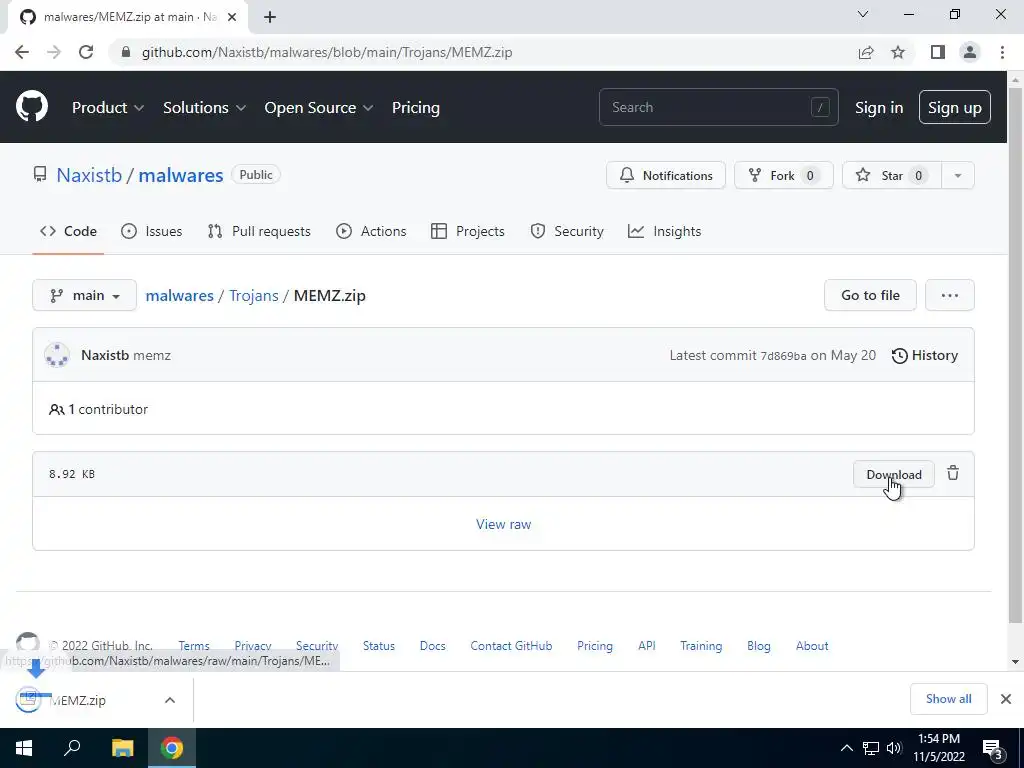Click the volume speaker tray icon
The height and width of the screenshot is (768, 1024).
[x=894, y=748]
